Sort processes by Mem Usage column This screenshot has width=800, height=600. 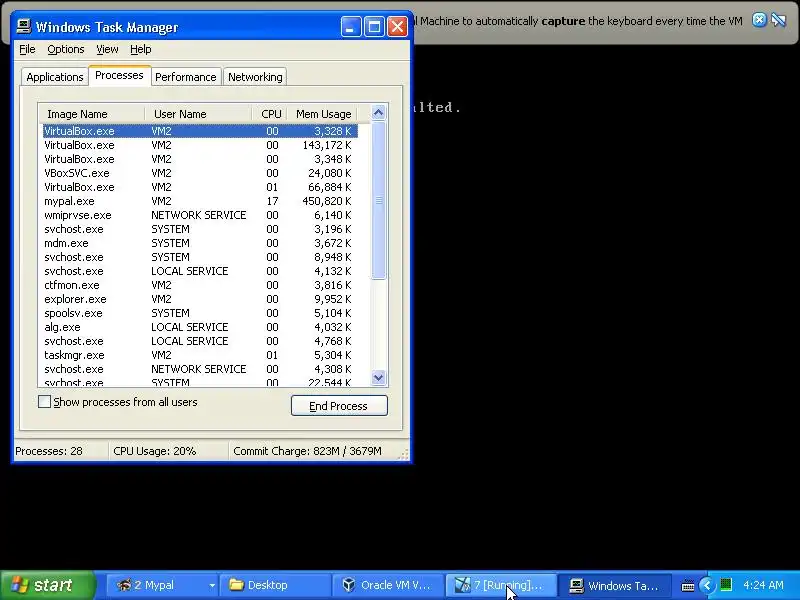pyautogui.click(x=322, y=114)
